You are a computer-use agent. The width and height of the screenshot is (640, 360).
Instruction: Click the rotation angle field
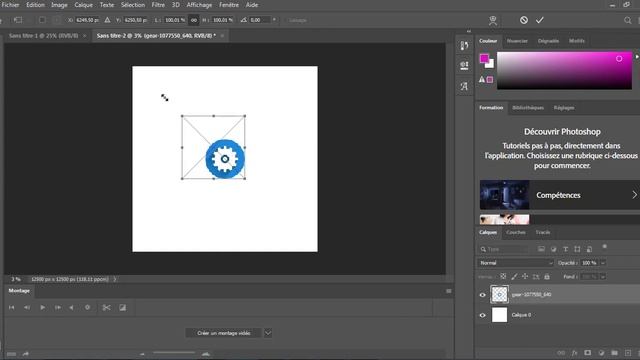pos(260,20)
